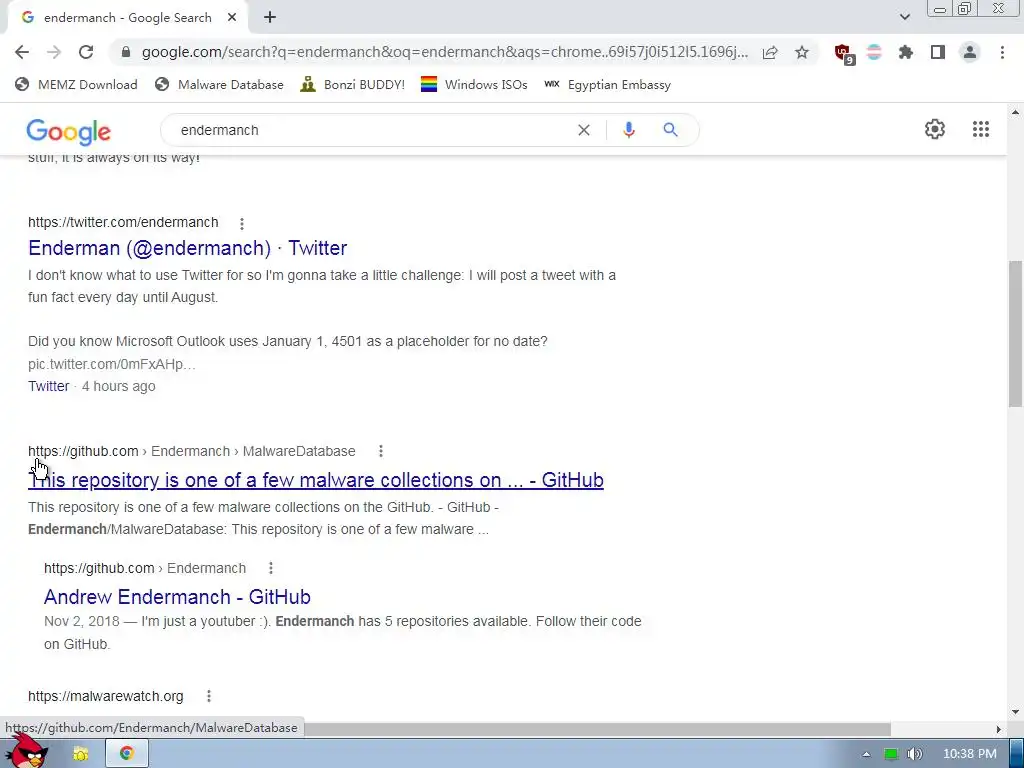
Task: Start voice search with microphone
Action: (x=629, y=130)
